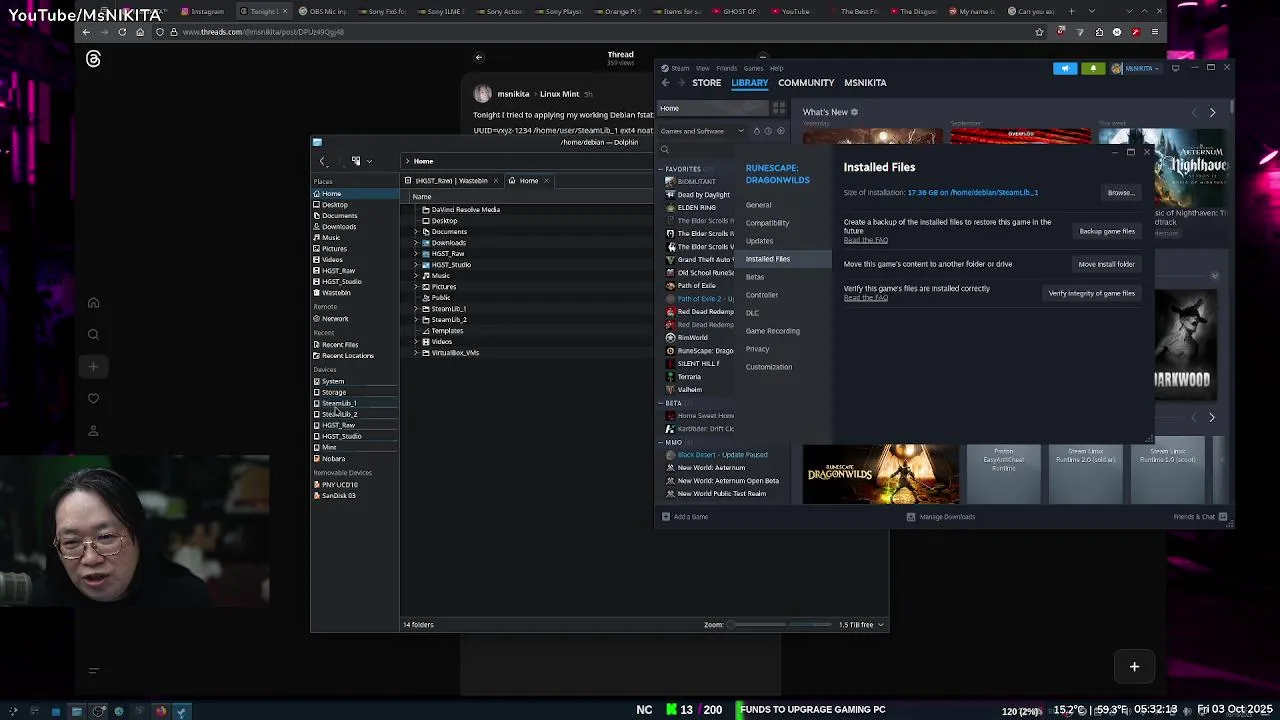The image size is (1280, 720).
Task: Click Steam back navigation arrow
Action: [666, 83]
